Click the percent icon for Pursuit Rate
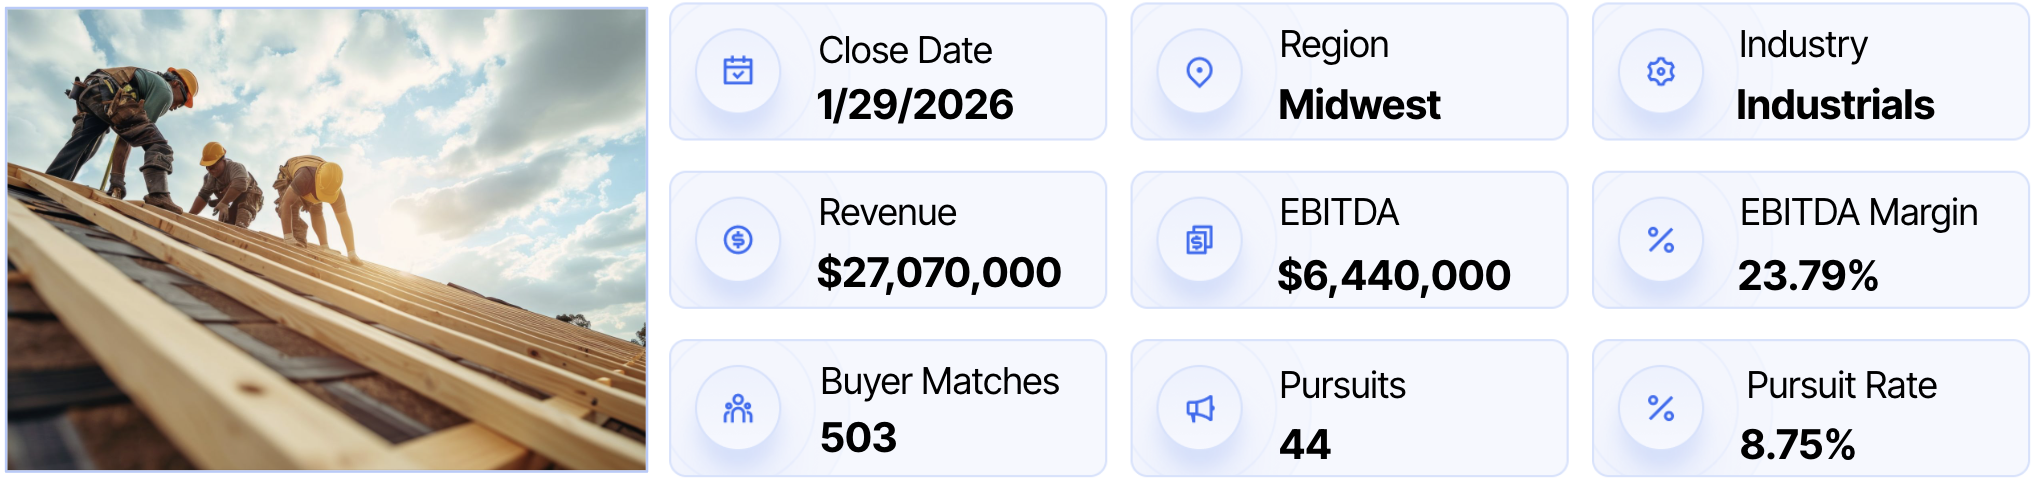Screen dimensions: 2038x484 click(x=1661, y=408)
